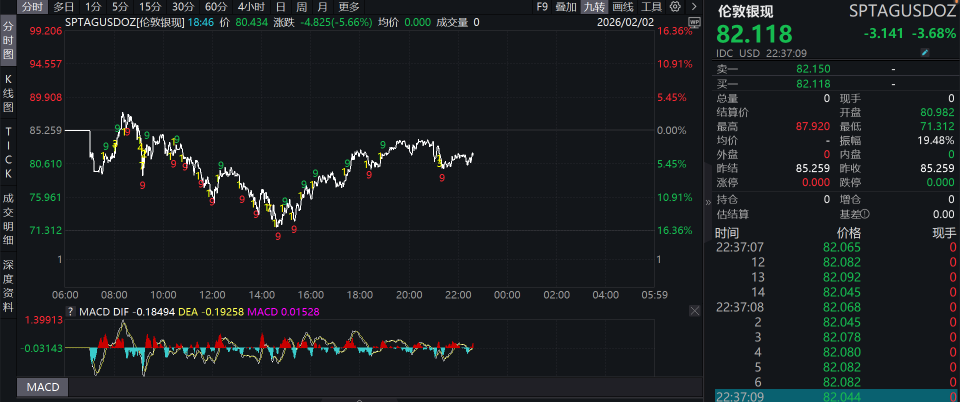Click the 现手 column header

point(943,233)
